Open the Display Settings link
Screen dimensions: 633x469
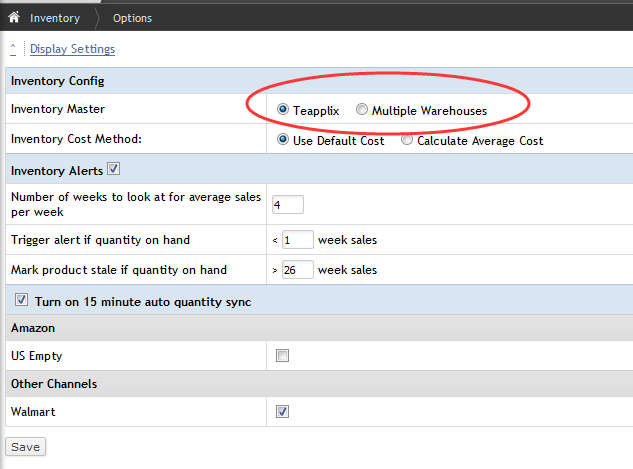[x=72, y=49]
